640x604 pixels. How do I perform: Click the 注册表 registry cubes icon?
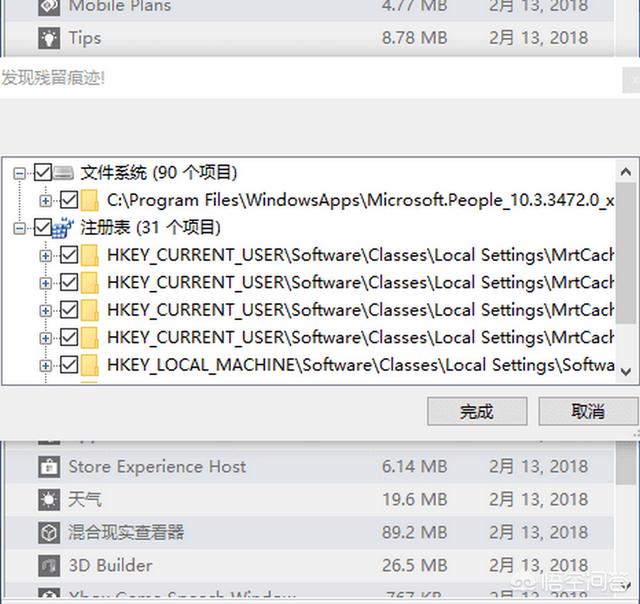63,227
